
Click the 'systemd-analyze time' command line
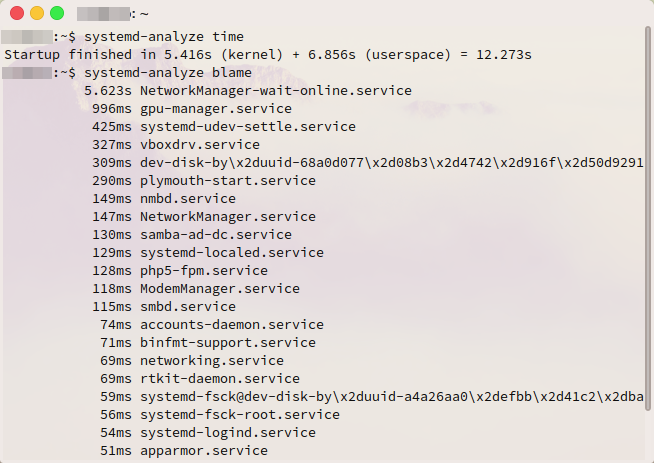click(x=123, y=37)
